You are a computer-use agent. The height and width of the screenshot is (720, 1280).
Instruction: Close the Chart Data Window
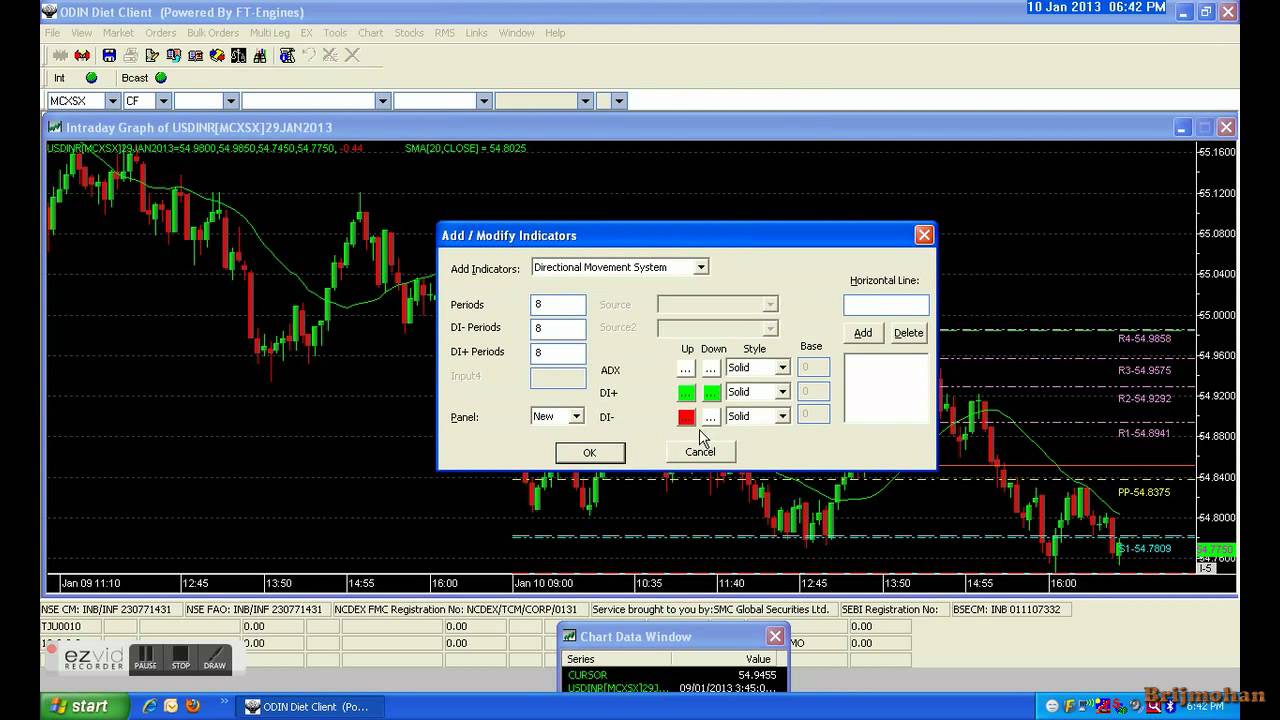click(x=775, y=636)
